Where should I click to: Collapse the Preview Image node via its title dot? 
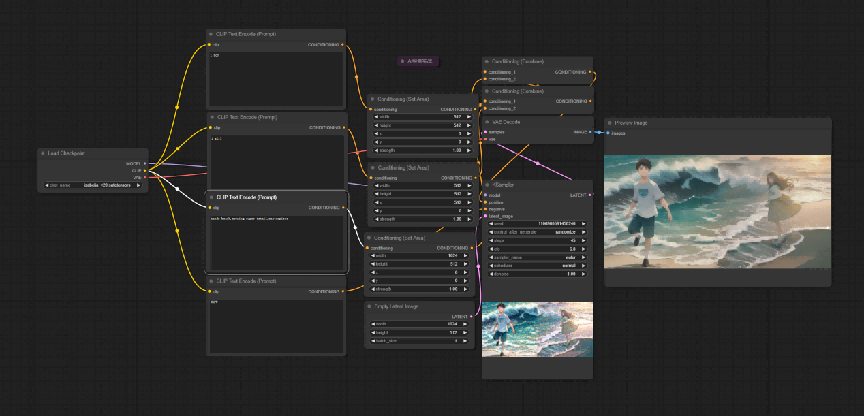pos(609,123)
